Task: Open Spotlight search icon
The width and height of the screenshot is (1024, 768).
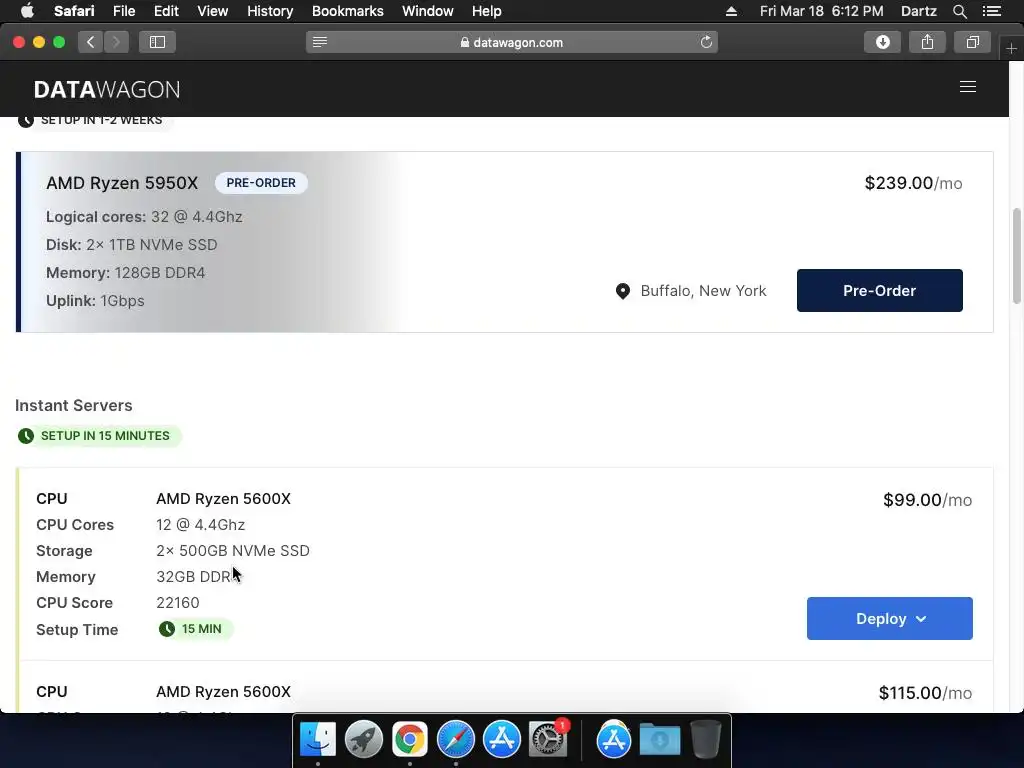Action: 959,11
